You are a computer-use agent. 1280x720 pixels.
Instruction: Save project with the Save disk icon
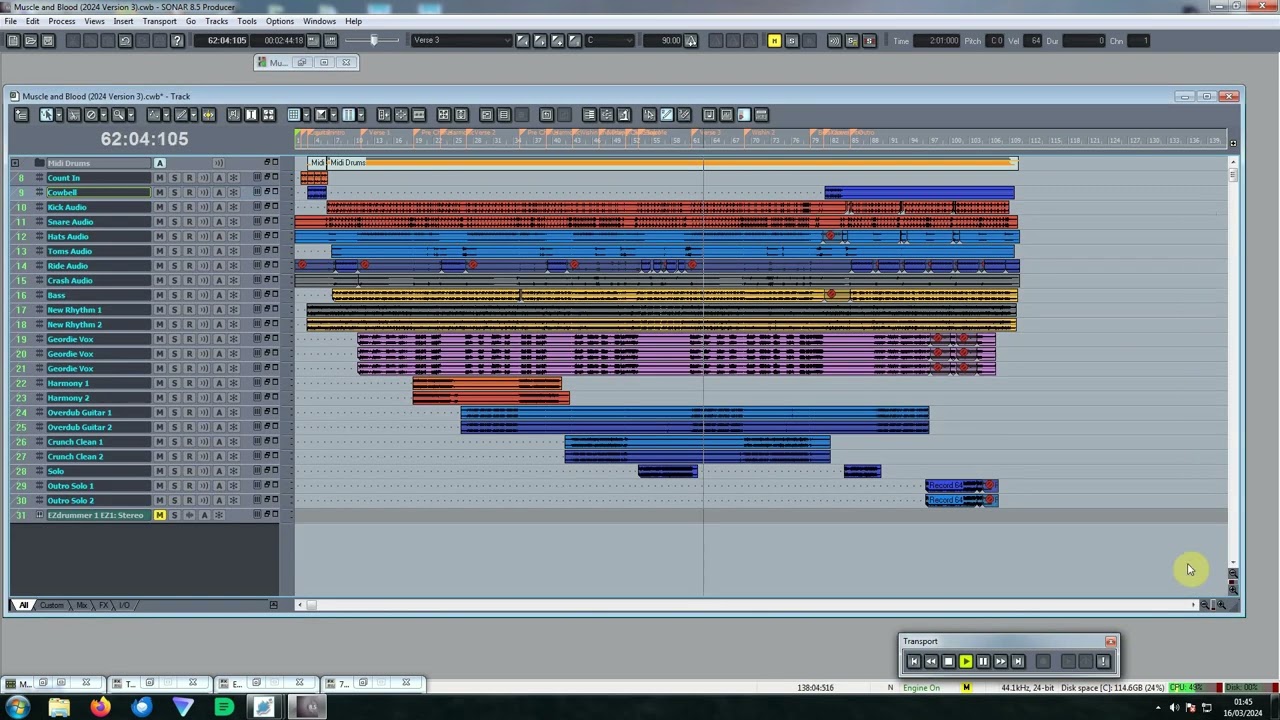pos(47,41)
